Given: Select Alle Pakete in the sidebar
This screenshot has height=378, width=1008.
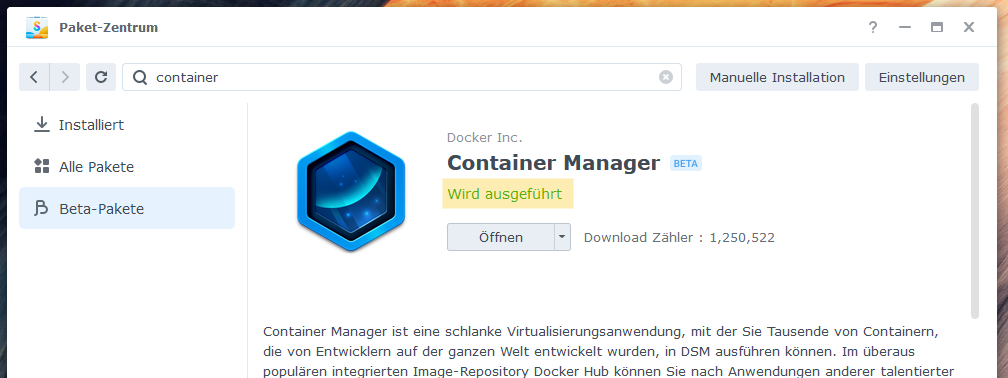Looking at the screenshot, I should [127, 166].
